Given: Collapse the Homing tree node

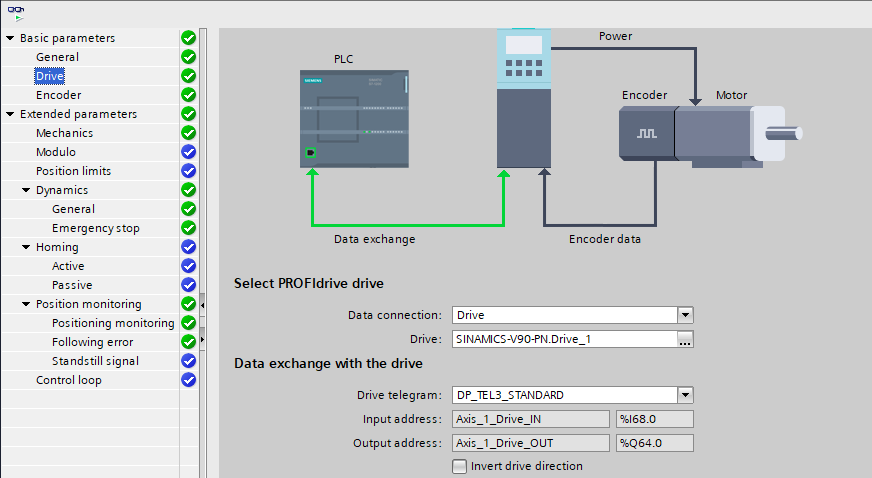Looking at the screenshot, I should coord(26,247).
